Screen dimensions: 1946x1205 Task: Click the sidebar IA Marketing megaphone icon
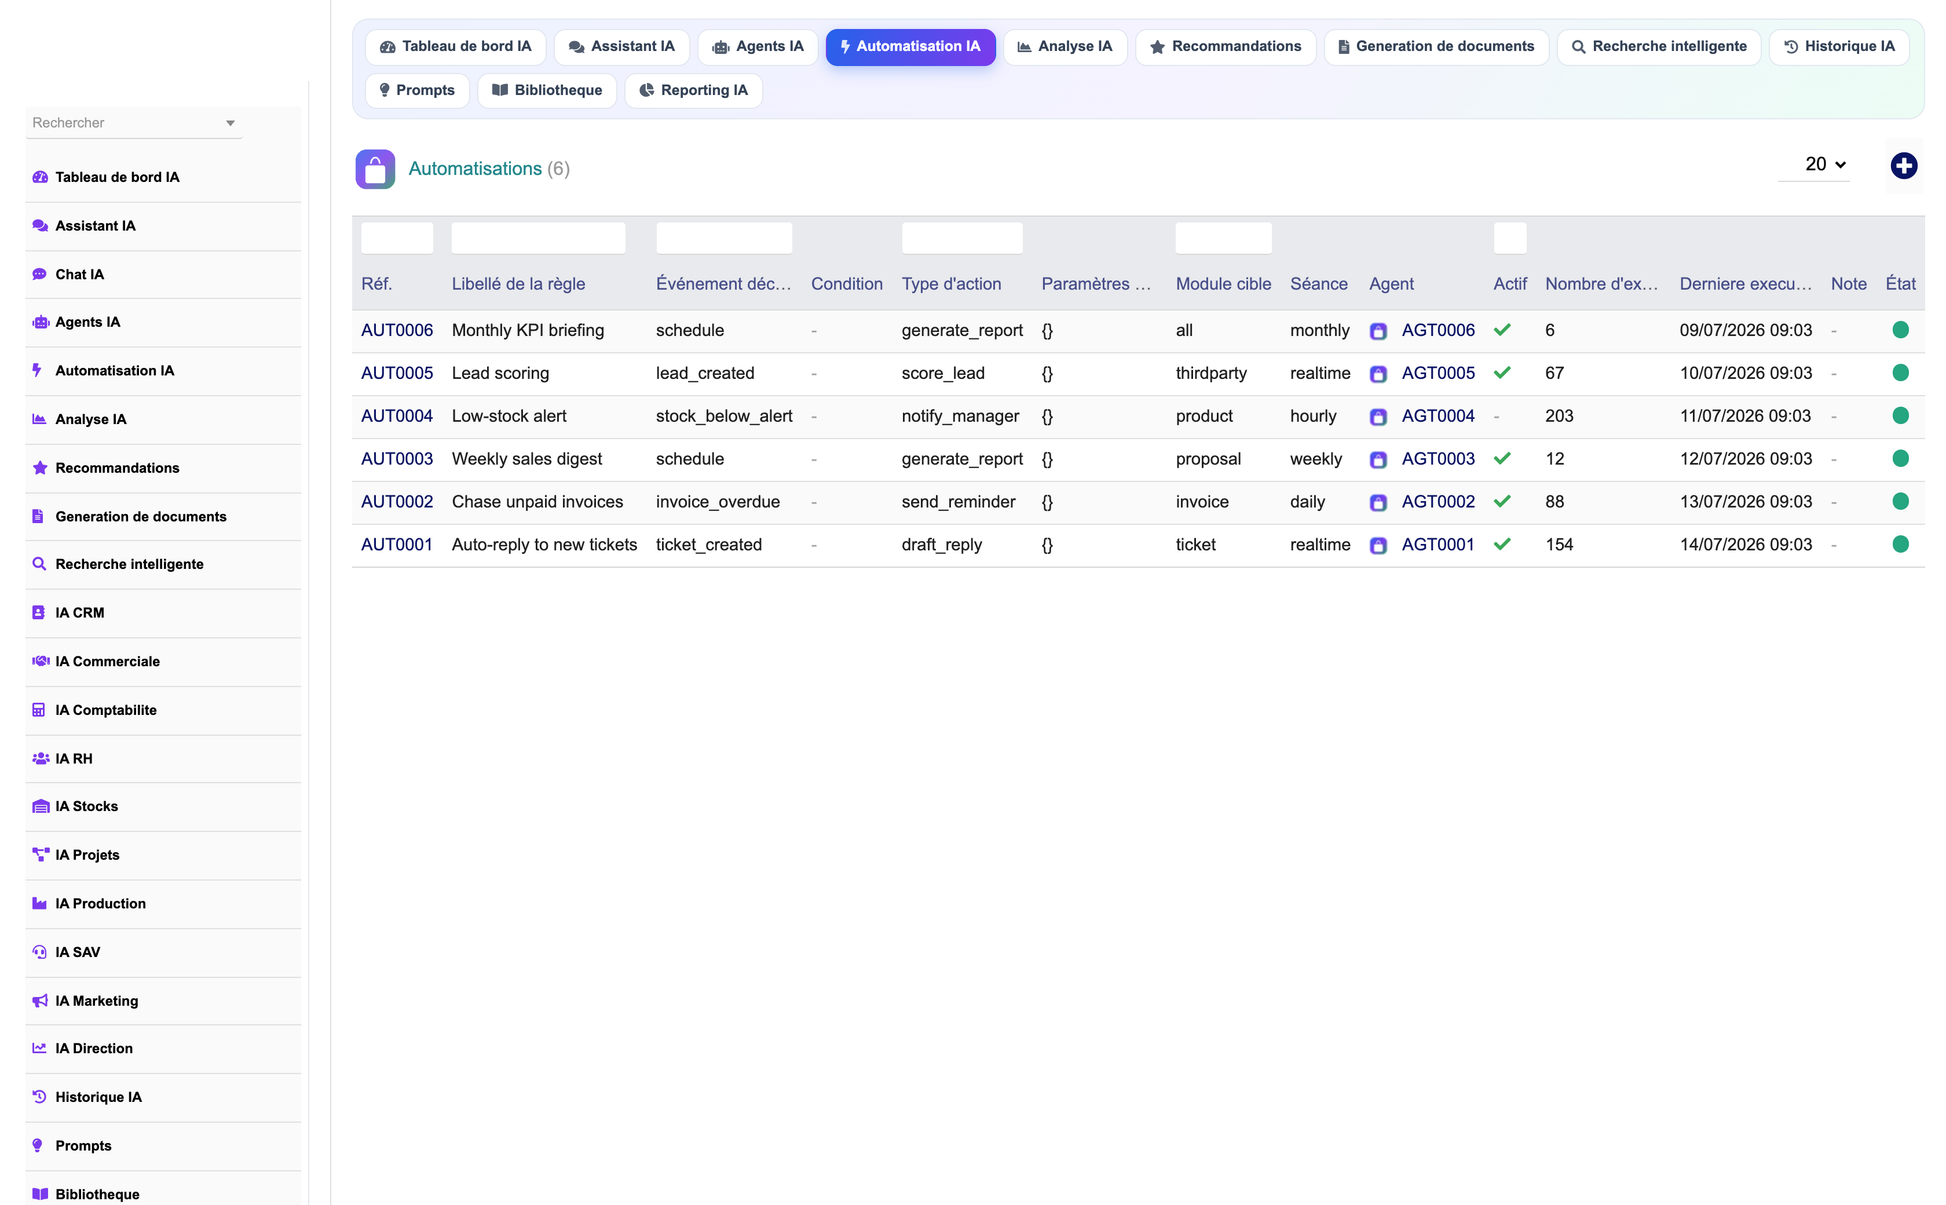click(40, 1001)
